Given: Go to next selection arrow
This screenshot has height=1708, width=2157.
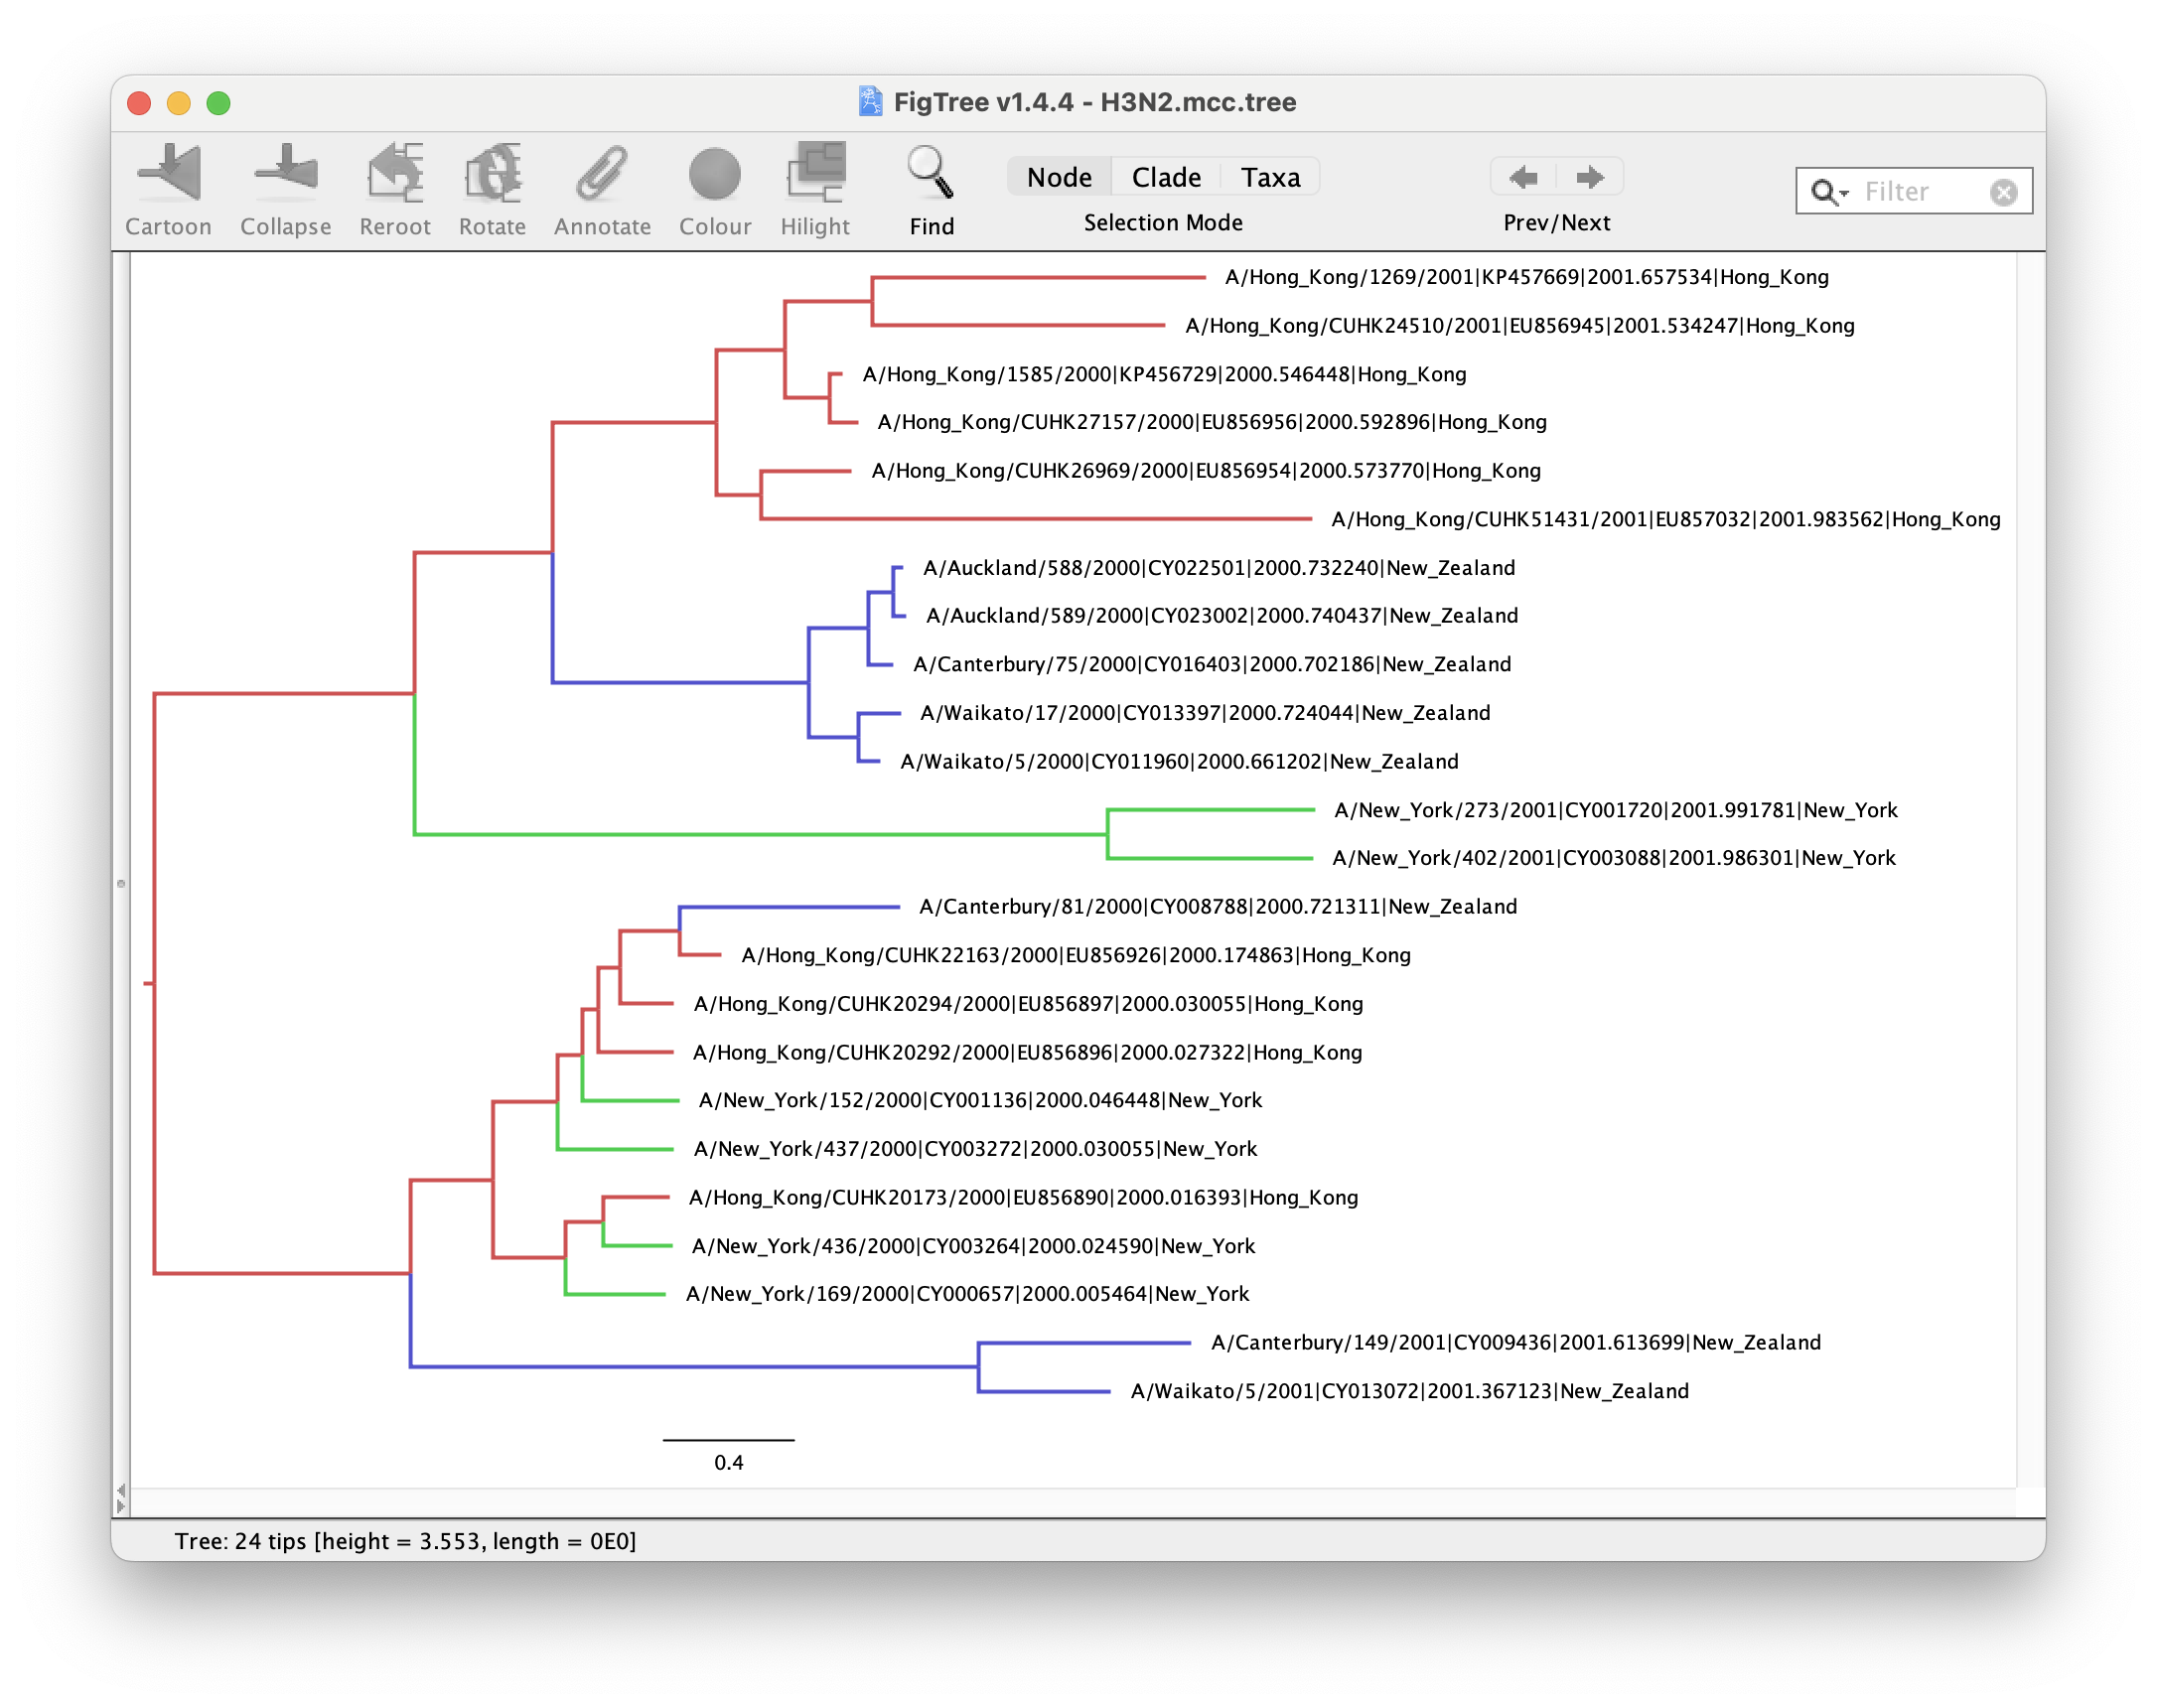Looking at the screenshot, I should [x=1589, y=178].
